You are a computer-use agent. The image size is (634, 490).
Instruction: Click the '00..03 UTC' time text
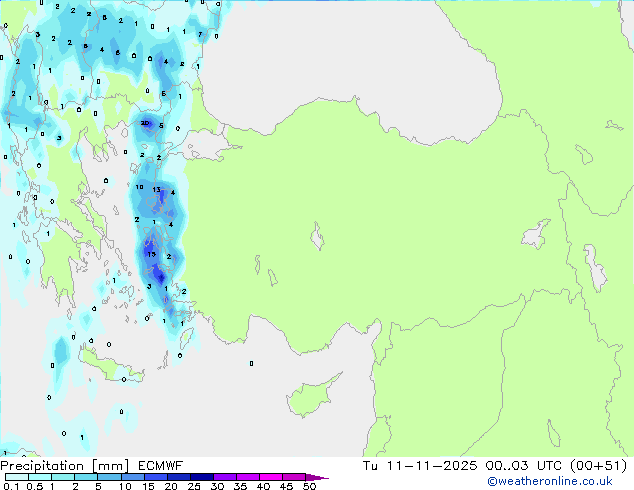tap(524, 466)
